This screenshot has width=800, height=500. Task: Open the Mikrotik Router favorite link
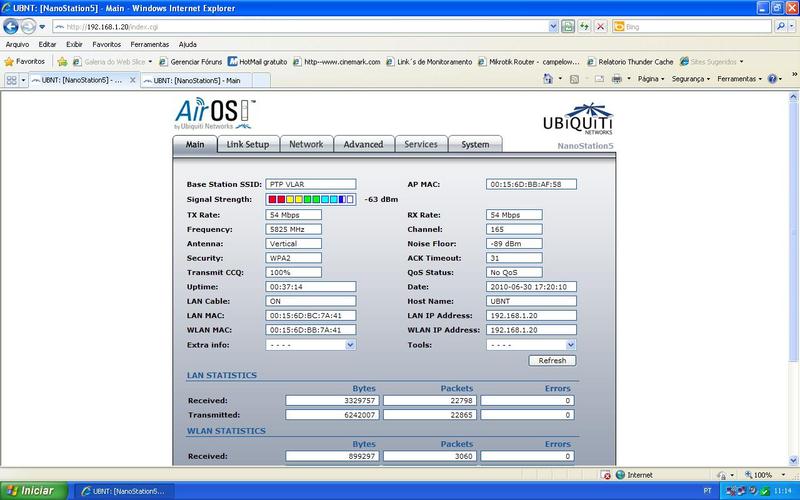tap(529, 62)
